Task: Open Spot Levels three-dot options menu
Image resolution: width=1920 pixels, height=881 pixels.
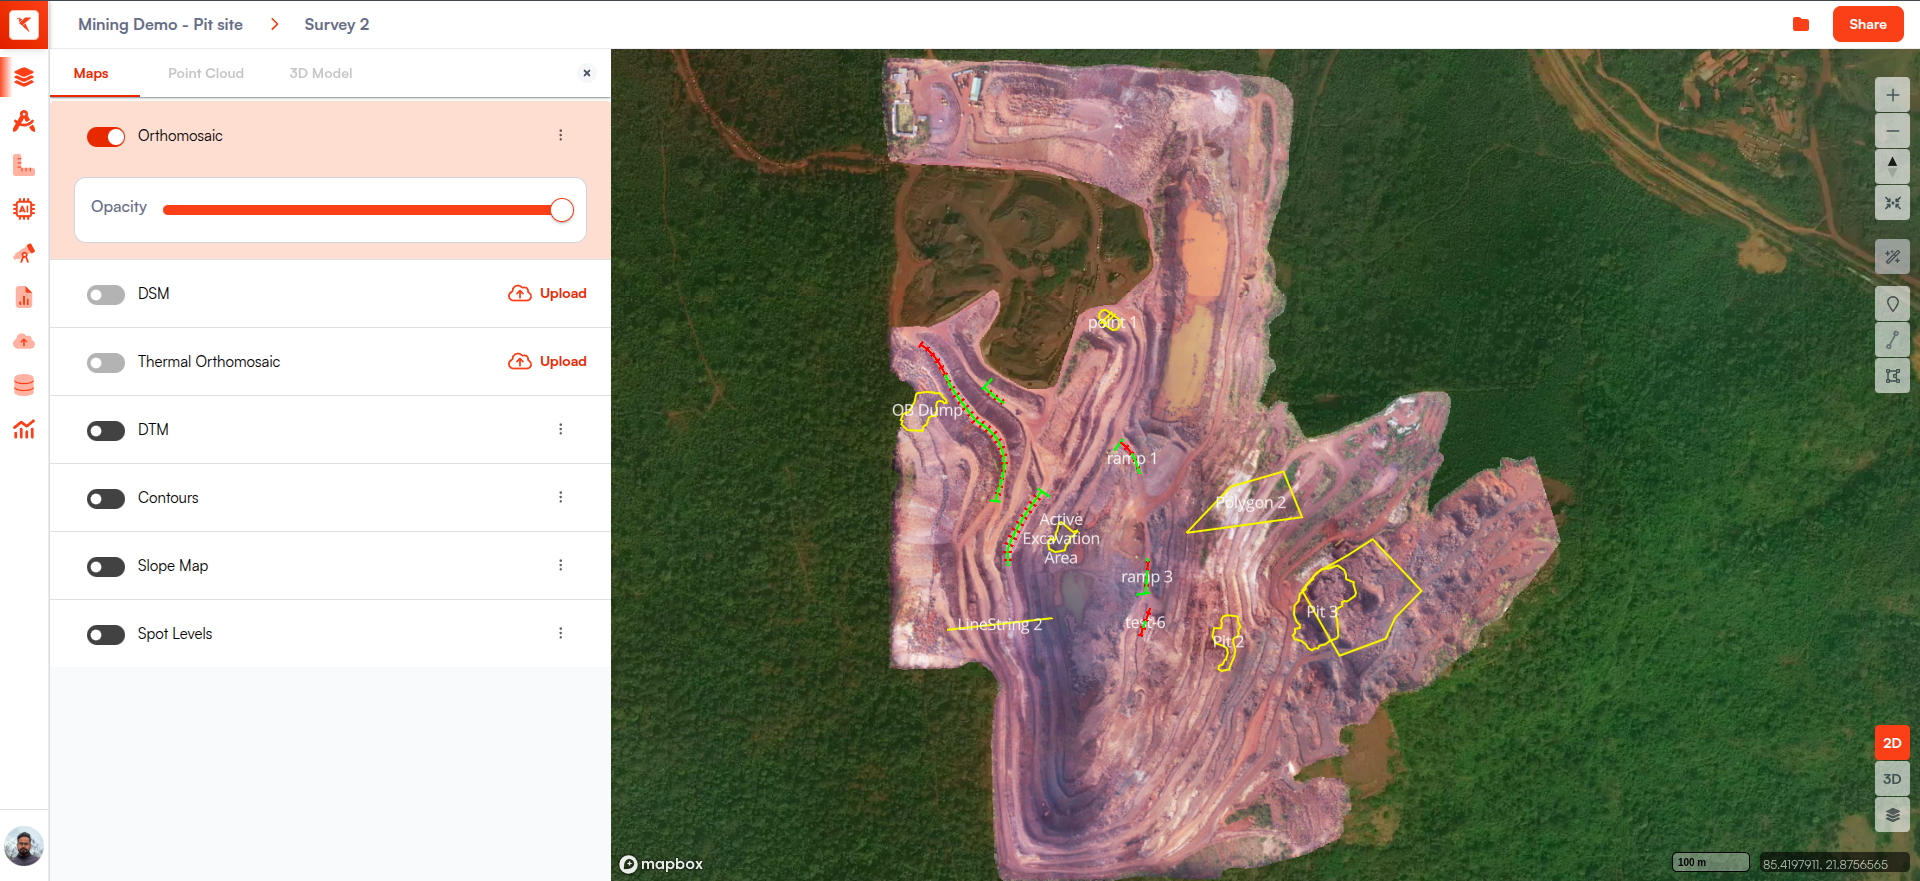Action: (560, 633)
